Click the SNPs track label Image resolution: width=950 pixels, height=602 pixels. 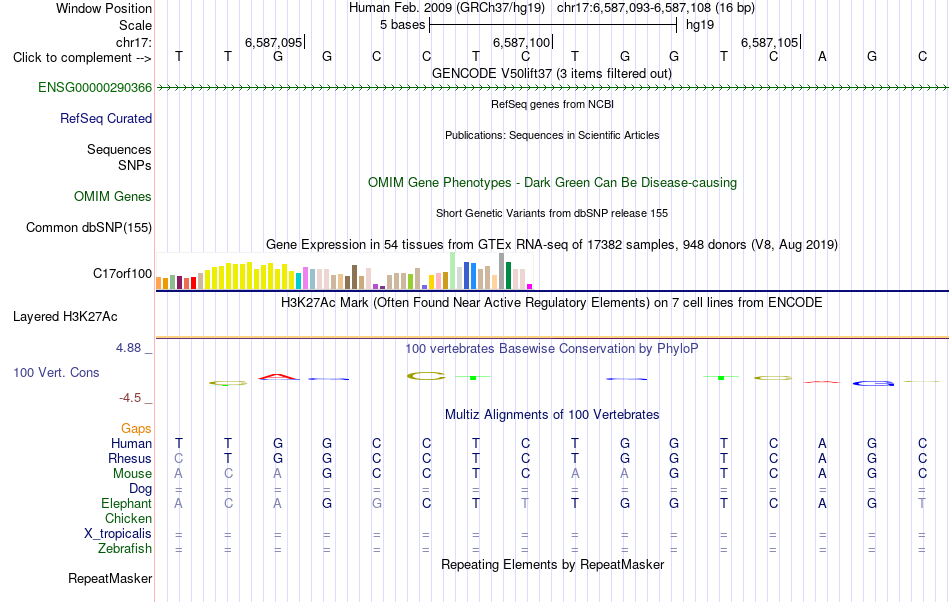pos(135,165)
